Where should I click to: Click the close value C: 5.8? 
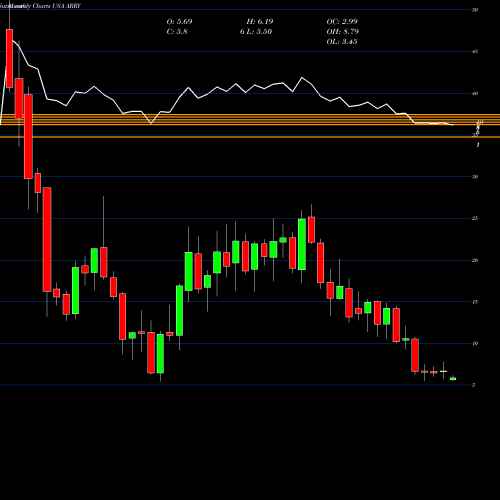coord(177,32)
